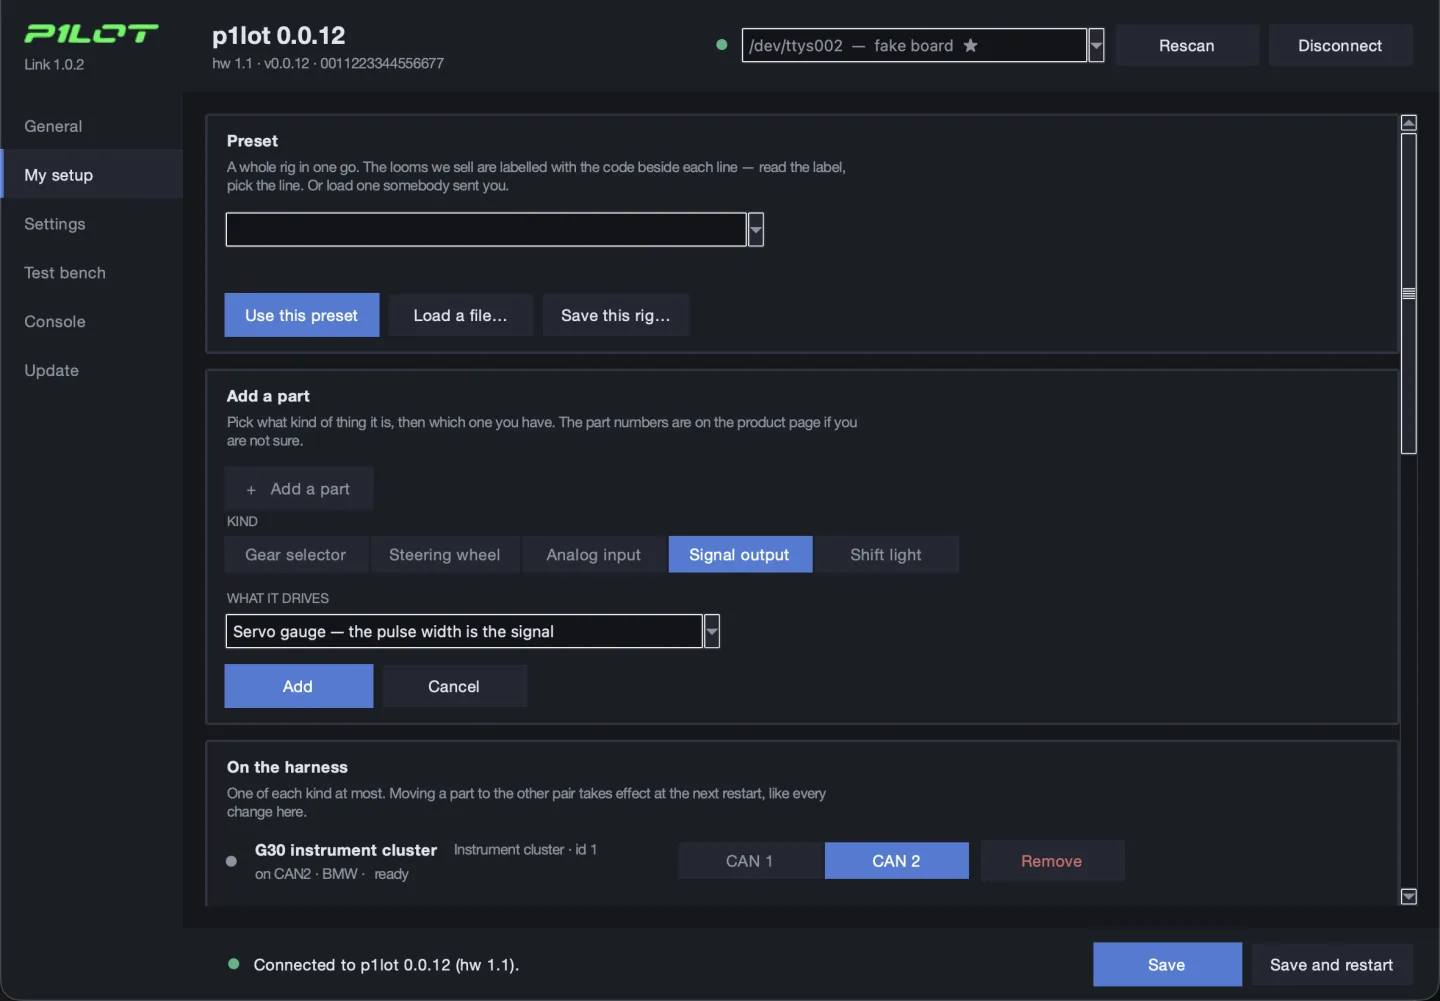Click the green connection status dot by port selector
This screenshot has width=1440, height=1001.
(x=722, y=45)
